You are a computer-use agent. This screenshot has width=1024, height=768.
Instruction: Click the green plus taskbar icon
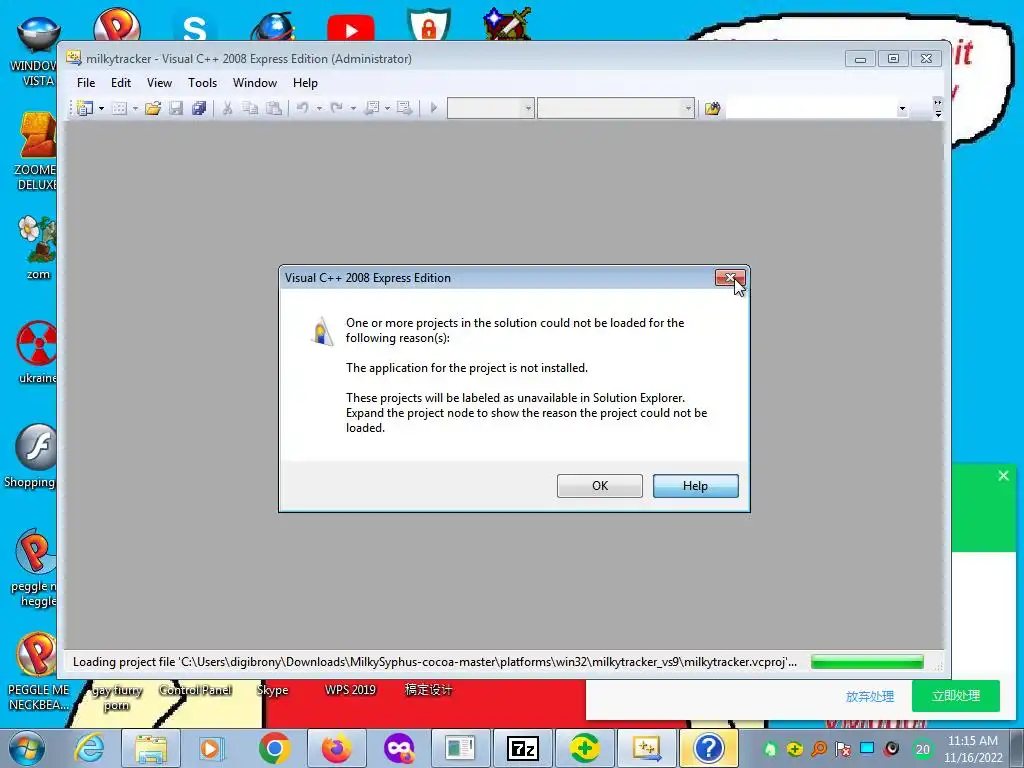(584, 748)
